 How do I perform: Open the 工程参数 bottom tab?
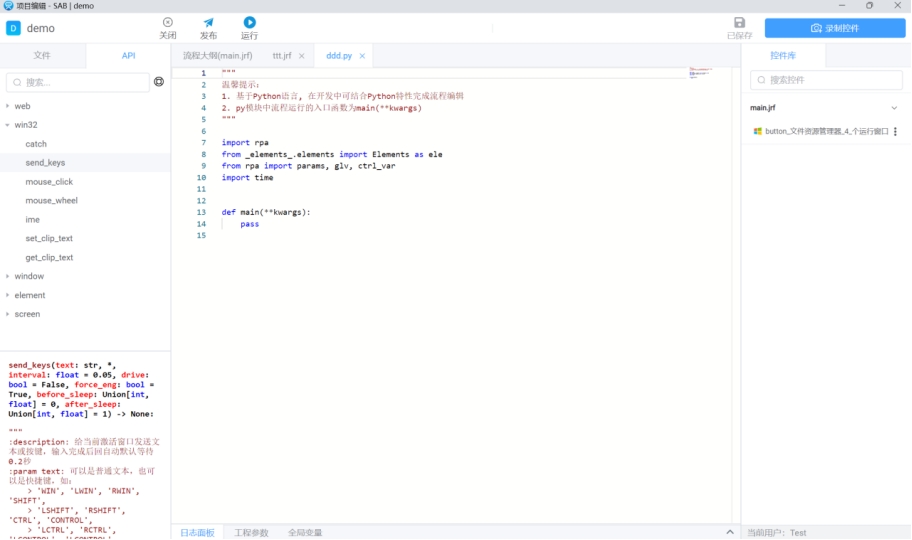[x=251, y=532]
